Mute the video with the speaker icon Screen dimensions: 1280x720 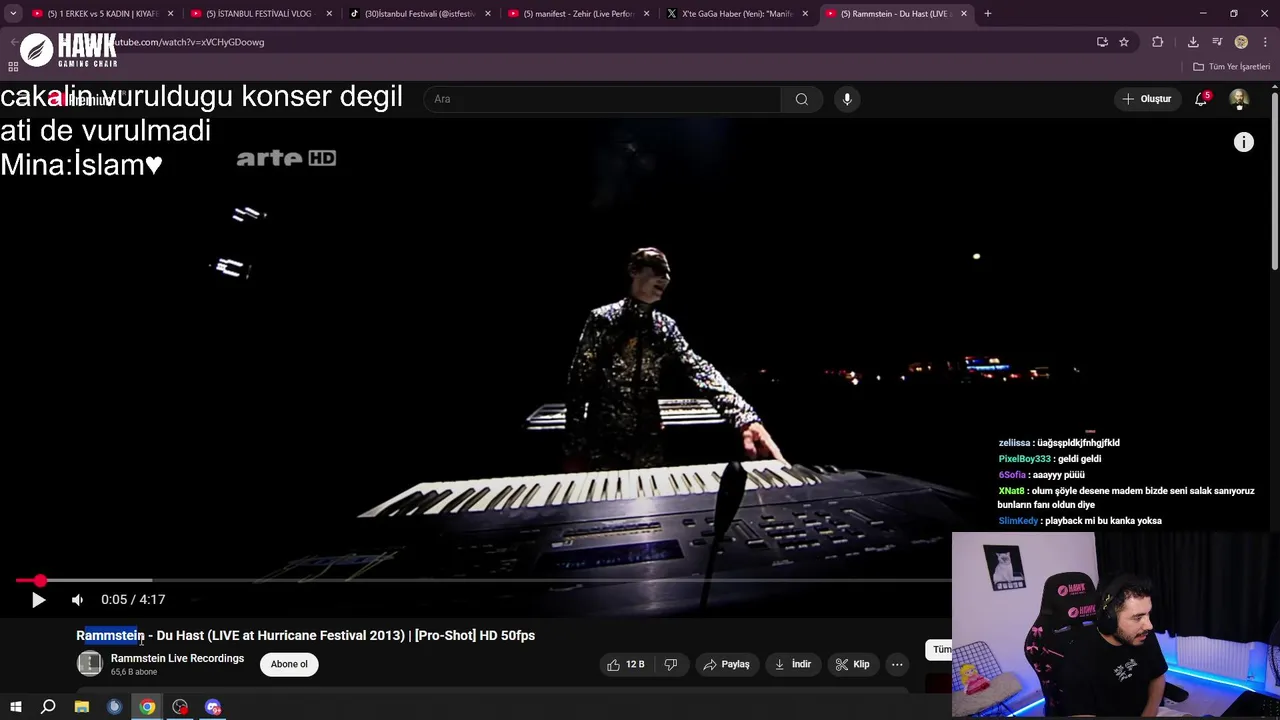click(77, 600)
